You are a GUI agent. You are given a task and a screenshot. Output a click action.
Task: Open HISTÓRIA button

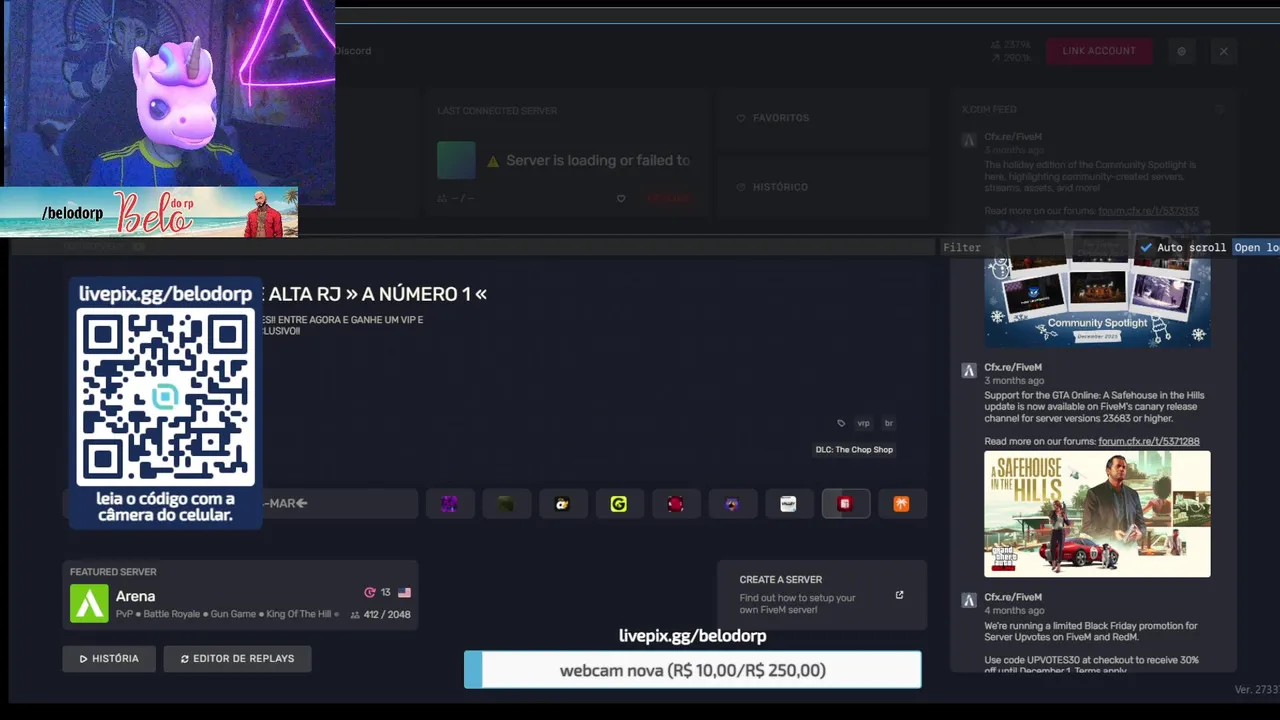(x=109, y=658)
